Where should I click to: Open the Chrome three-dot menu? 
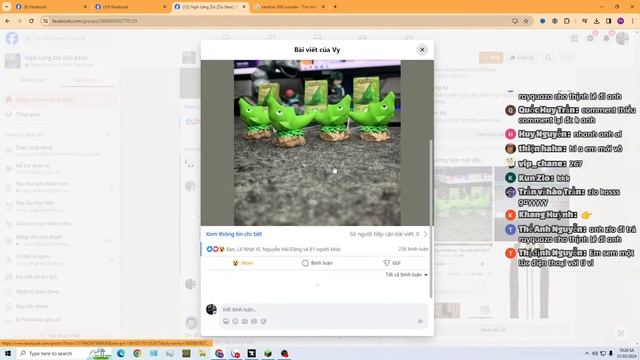pos(633,21)
